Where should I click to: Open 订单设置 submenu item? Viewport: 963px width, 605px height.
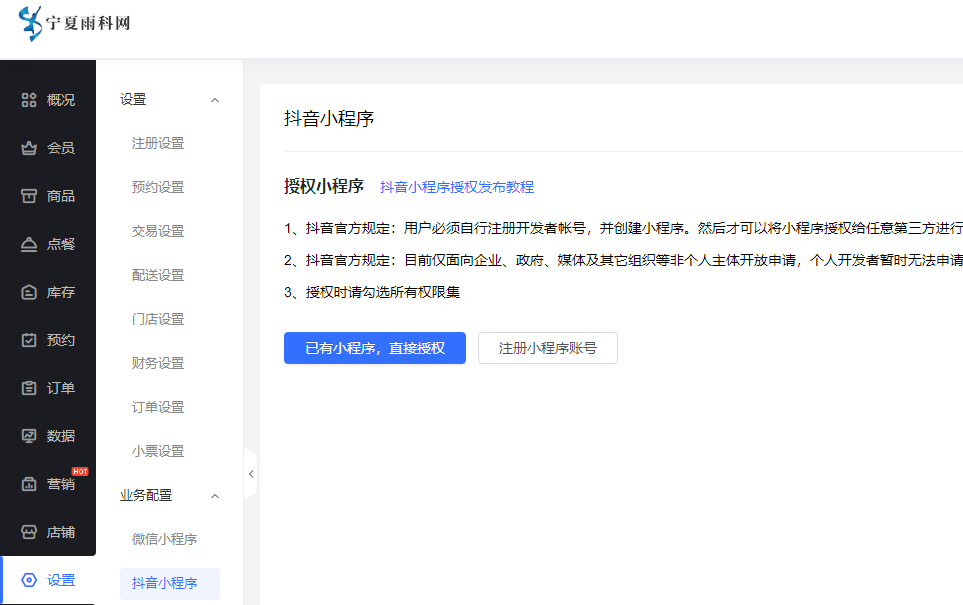158,407
